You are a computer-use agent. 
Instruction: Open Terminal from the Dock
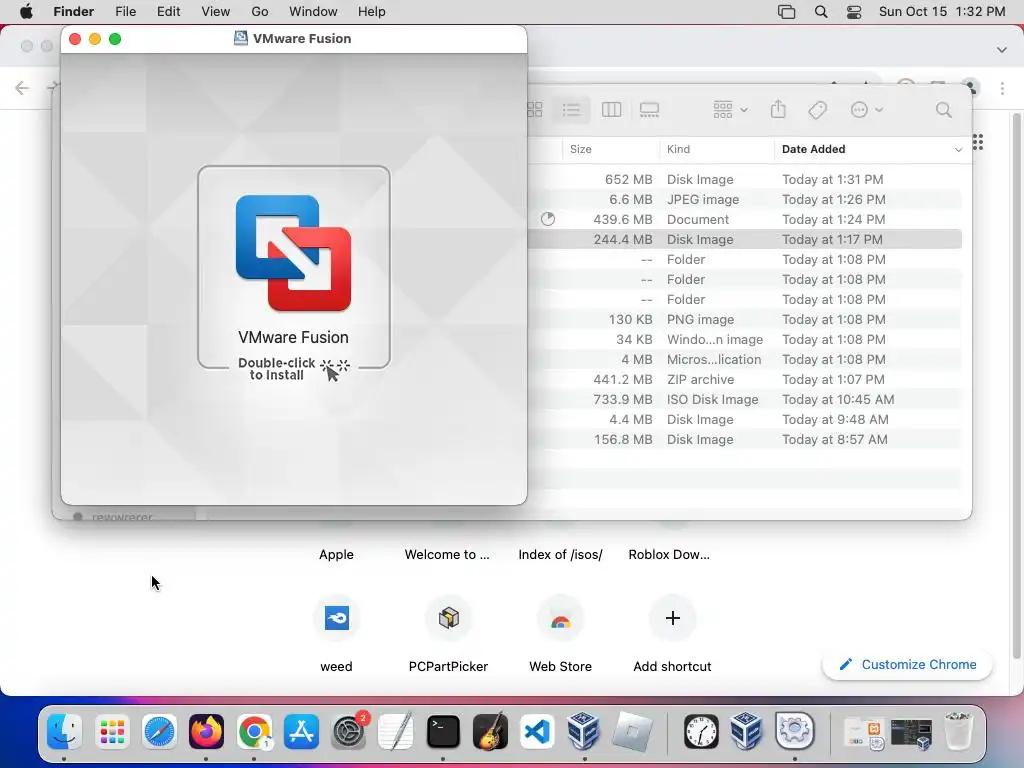coord(443,731)
